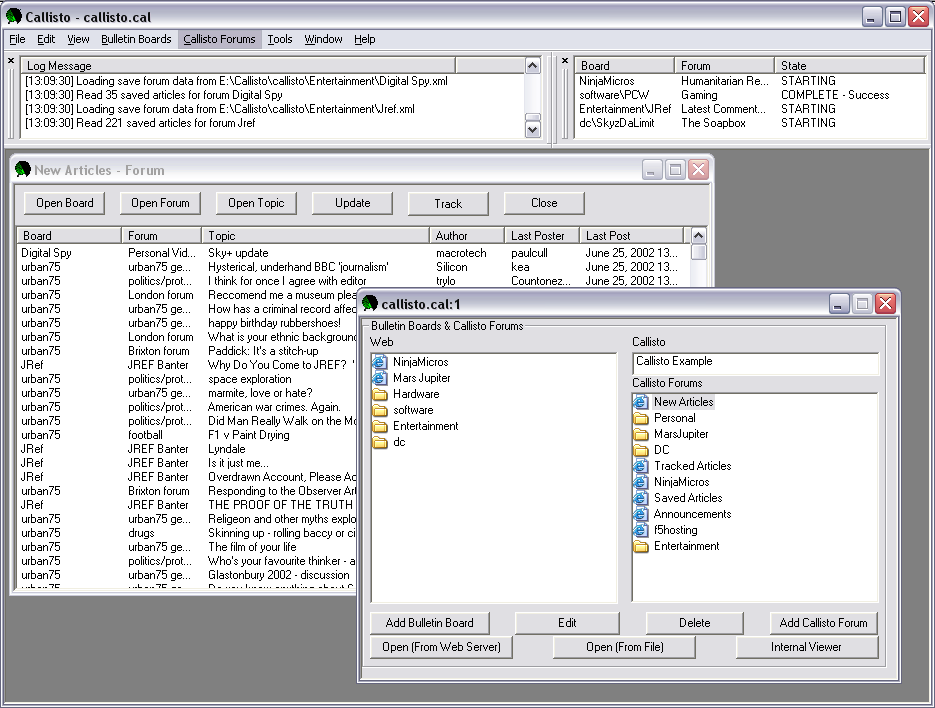Sort articles by Last Poster column header
The width and height of the screenshot is (935, 708).
pyautogui.click(x=542, y=236)
